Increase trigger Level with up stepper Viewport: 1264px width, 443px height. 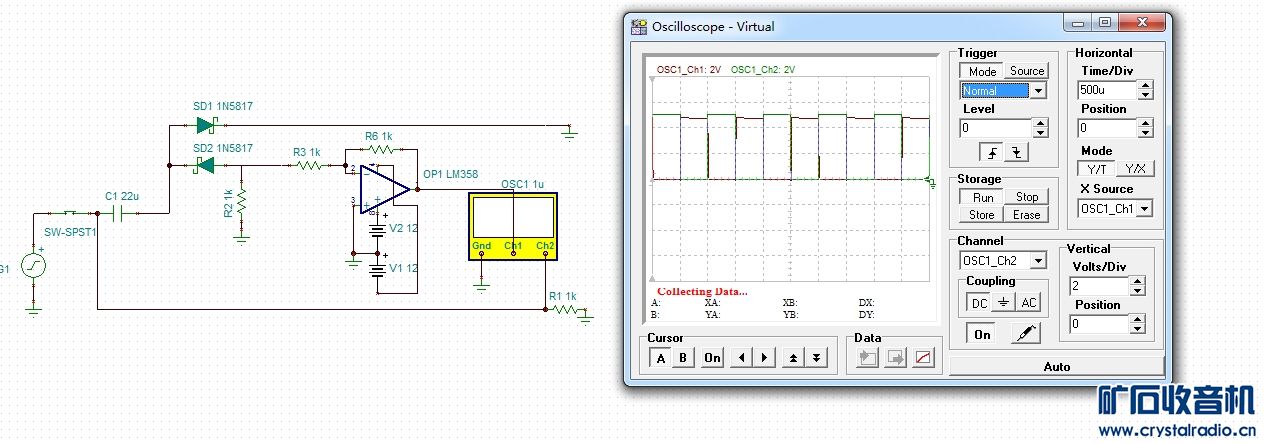click(x=1040, y=123)
